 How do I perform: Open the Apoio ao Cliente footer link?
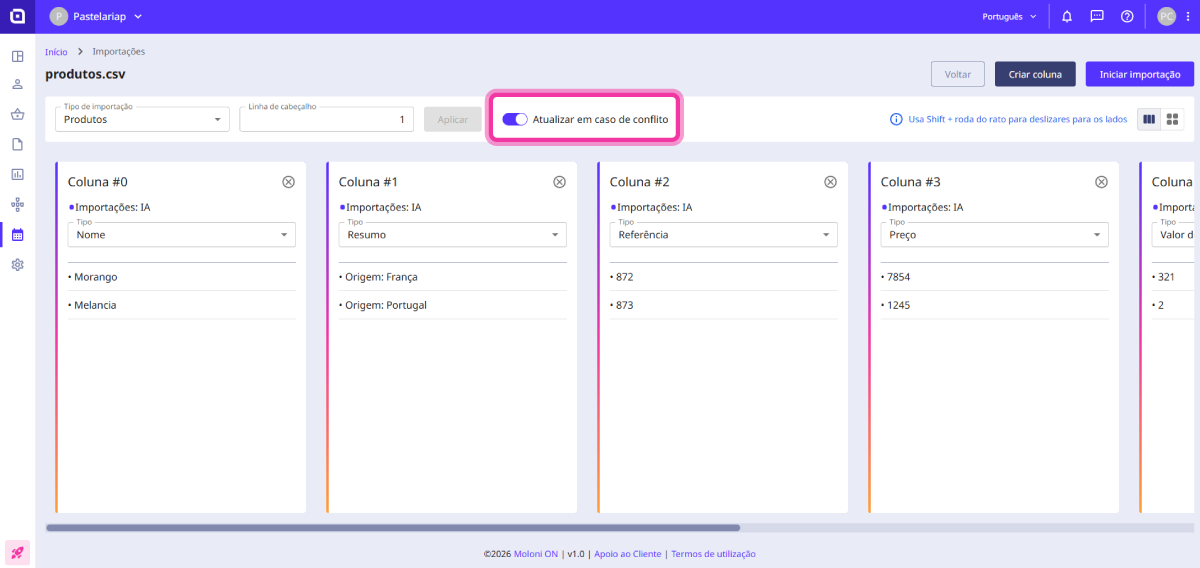627,553
